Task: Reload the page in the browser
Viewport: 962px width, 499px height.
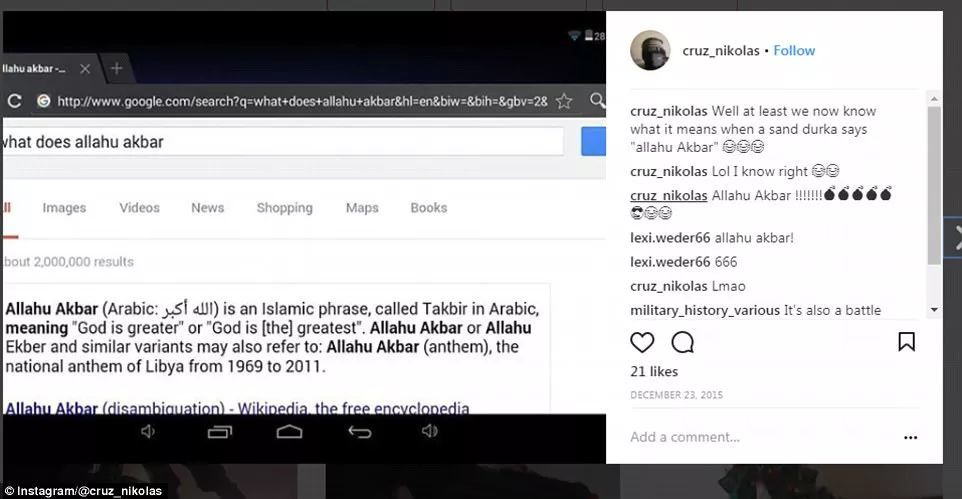Action: [x=14, y=101]
